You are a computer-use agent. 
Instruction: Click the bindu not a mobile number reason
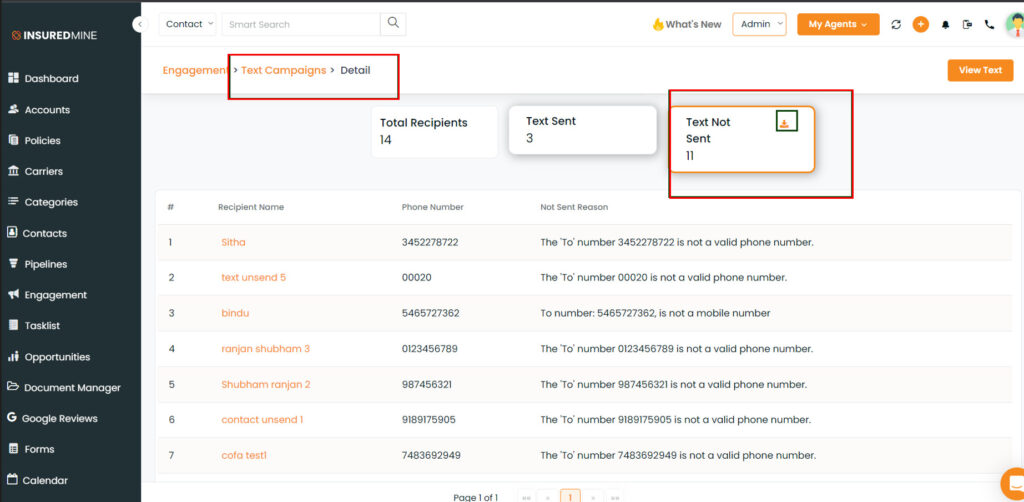pyautogui.click(x=655, y=313)
